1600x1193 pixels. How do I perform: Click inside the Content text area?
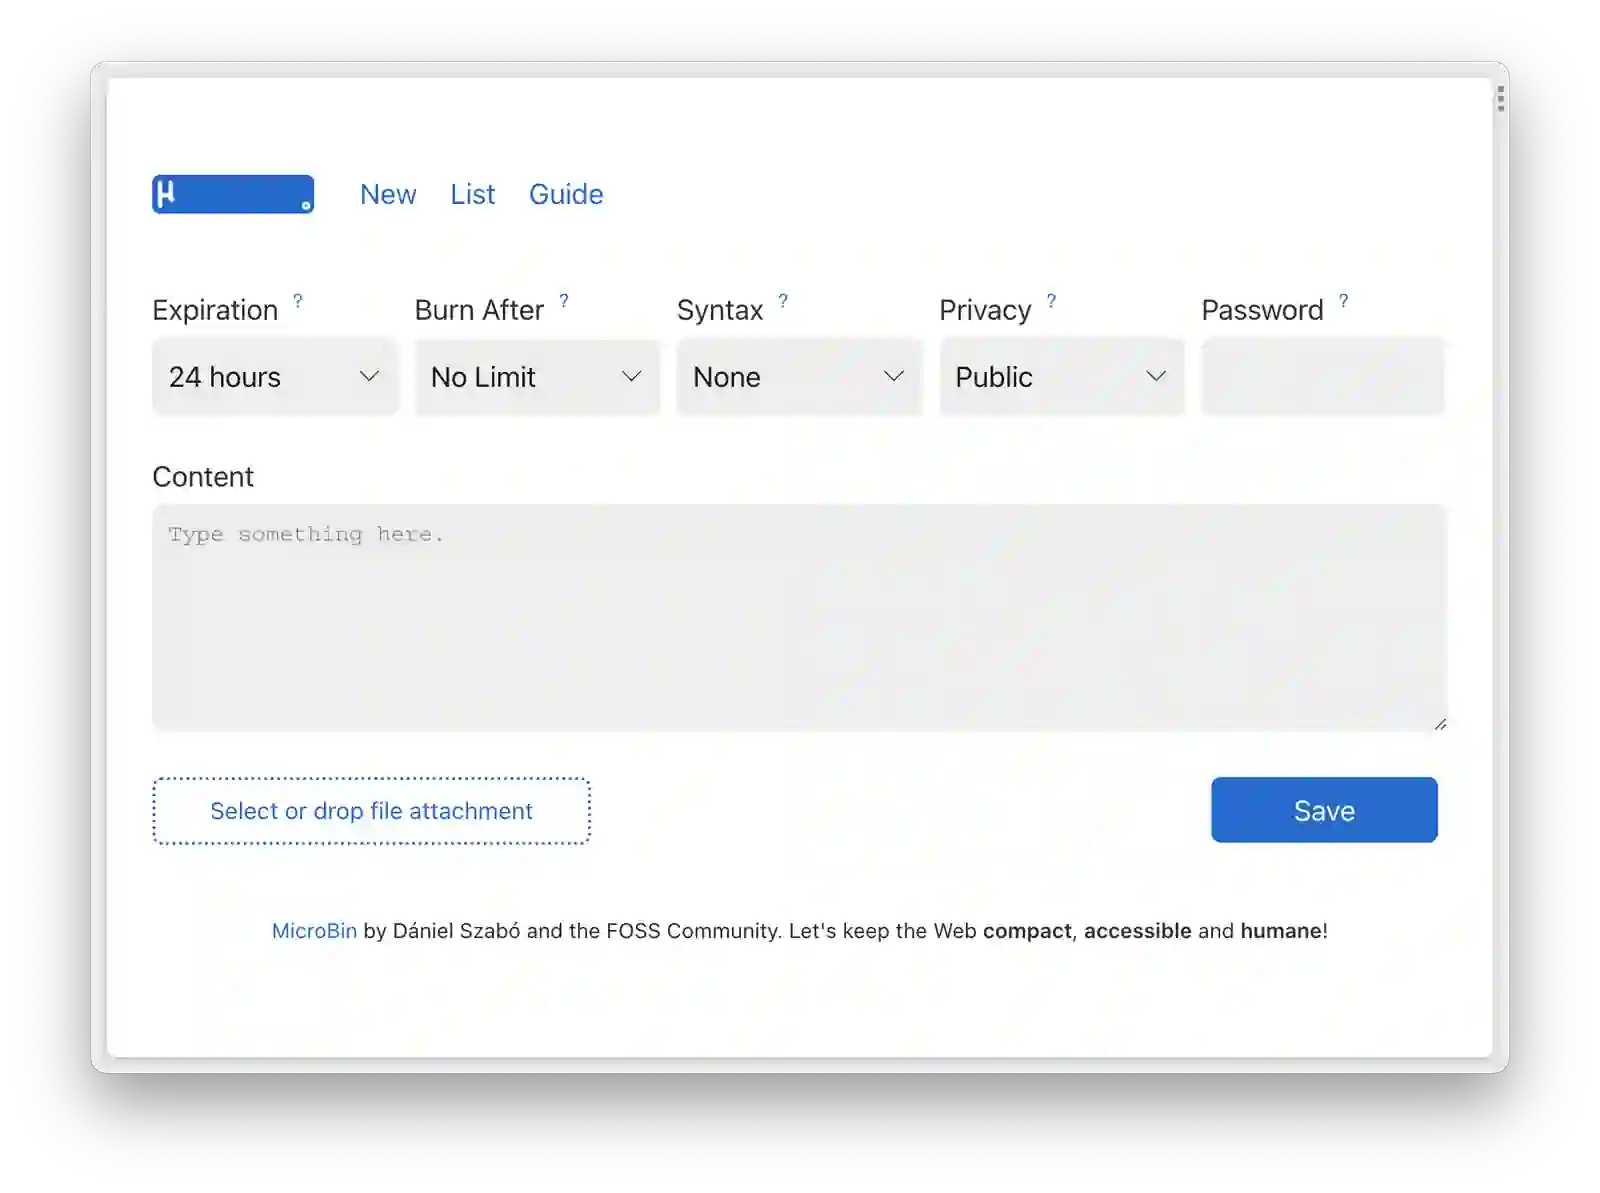click(799, 618)
